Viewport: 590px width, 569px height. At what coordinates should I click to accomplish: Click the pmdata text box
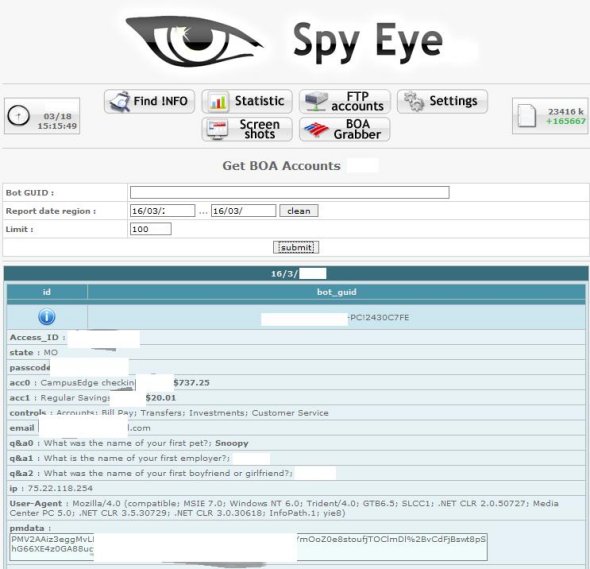[248, 546]
